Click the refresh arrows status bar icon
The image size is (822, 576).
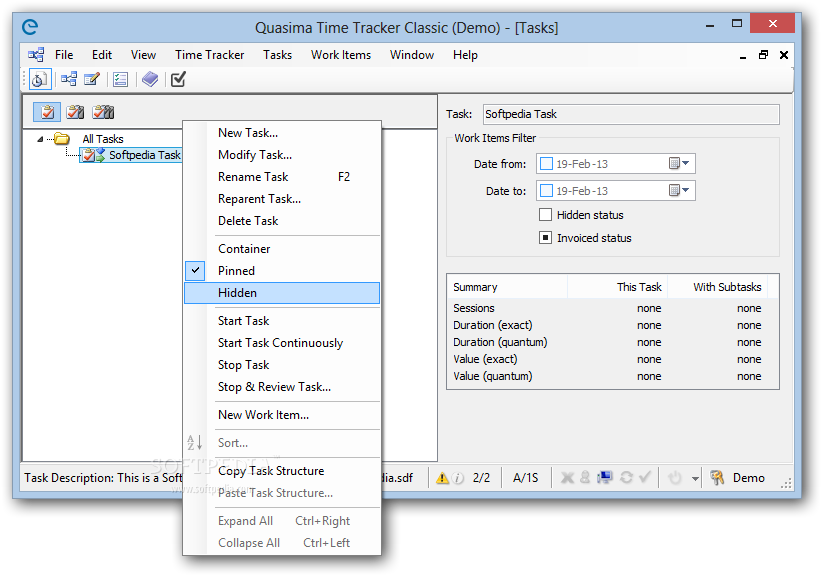click(x=626, y=477)
